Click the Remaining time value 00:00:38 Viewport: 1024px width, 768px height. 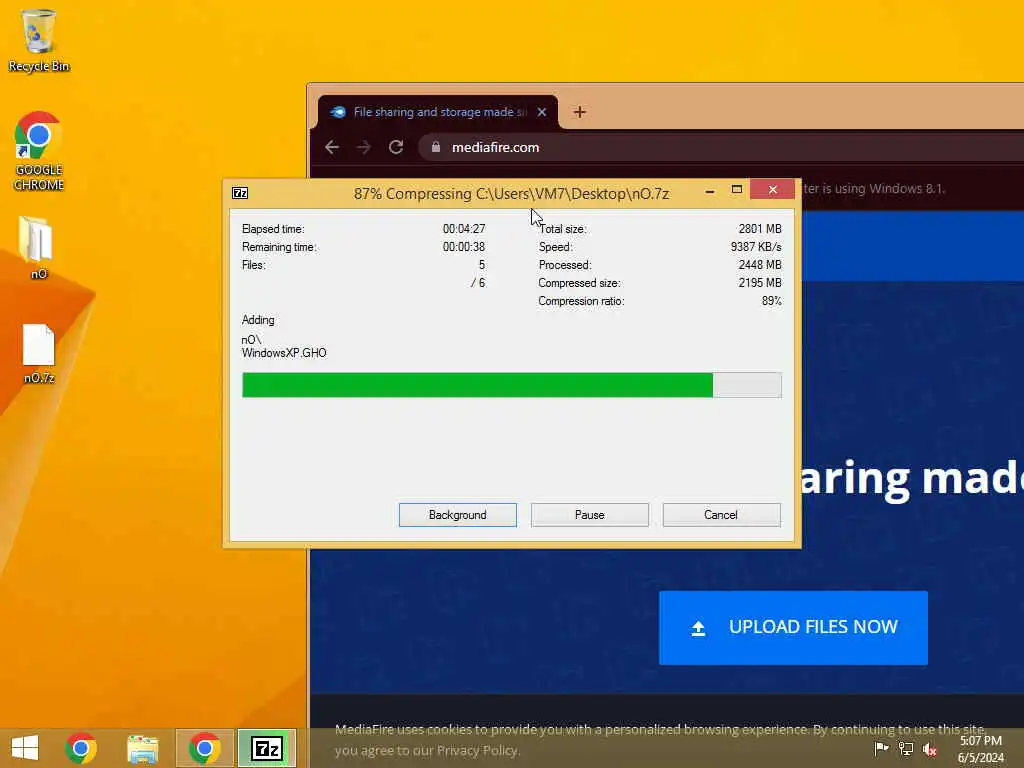coord(464,247)
